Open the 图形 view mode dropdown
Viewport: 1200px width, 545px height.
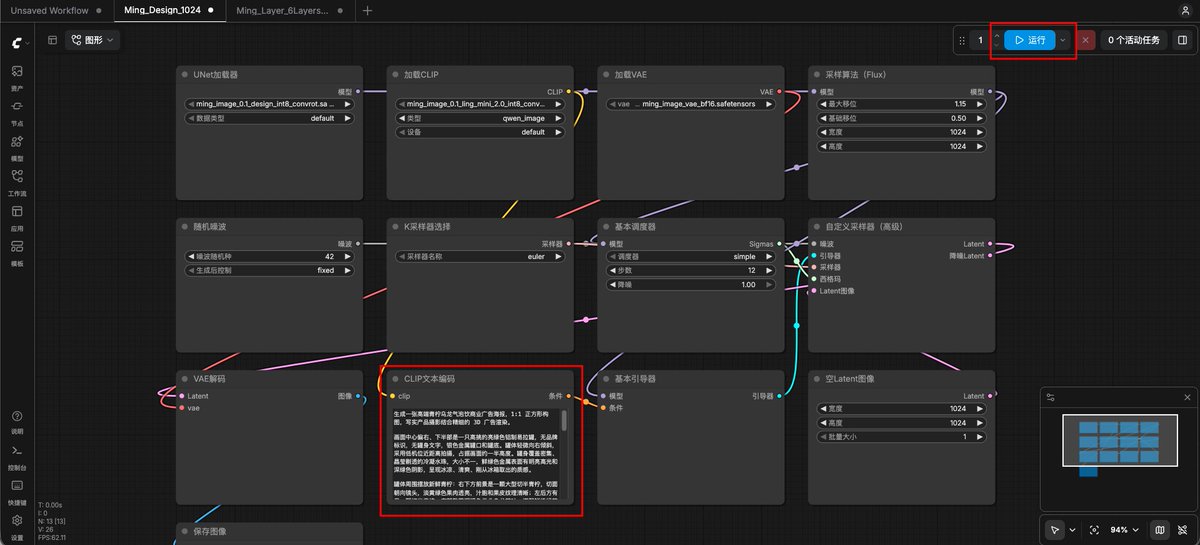93,40
